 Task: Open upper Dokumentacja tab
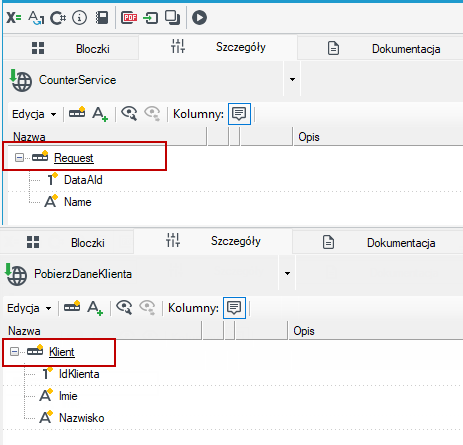click(380, 49)
